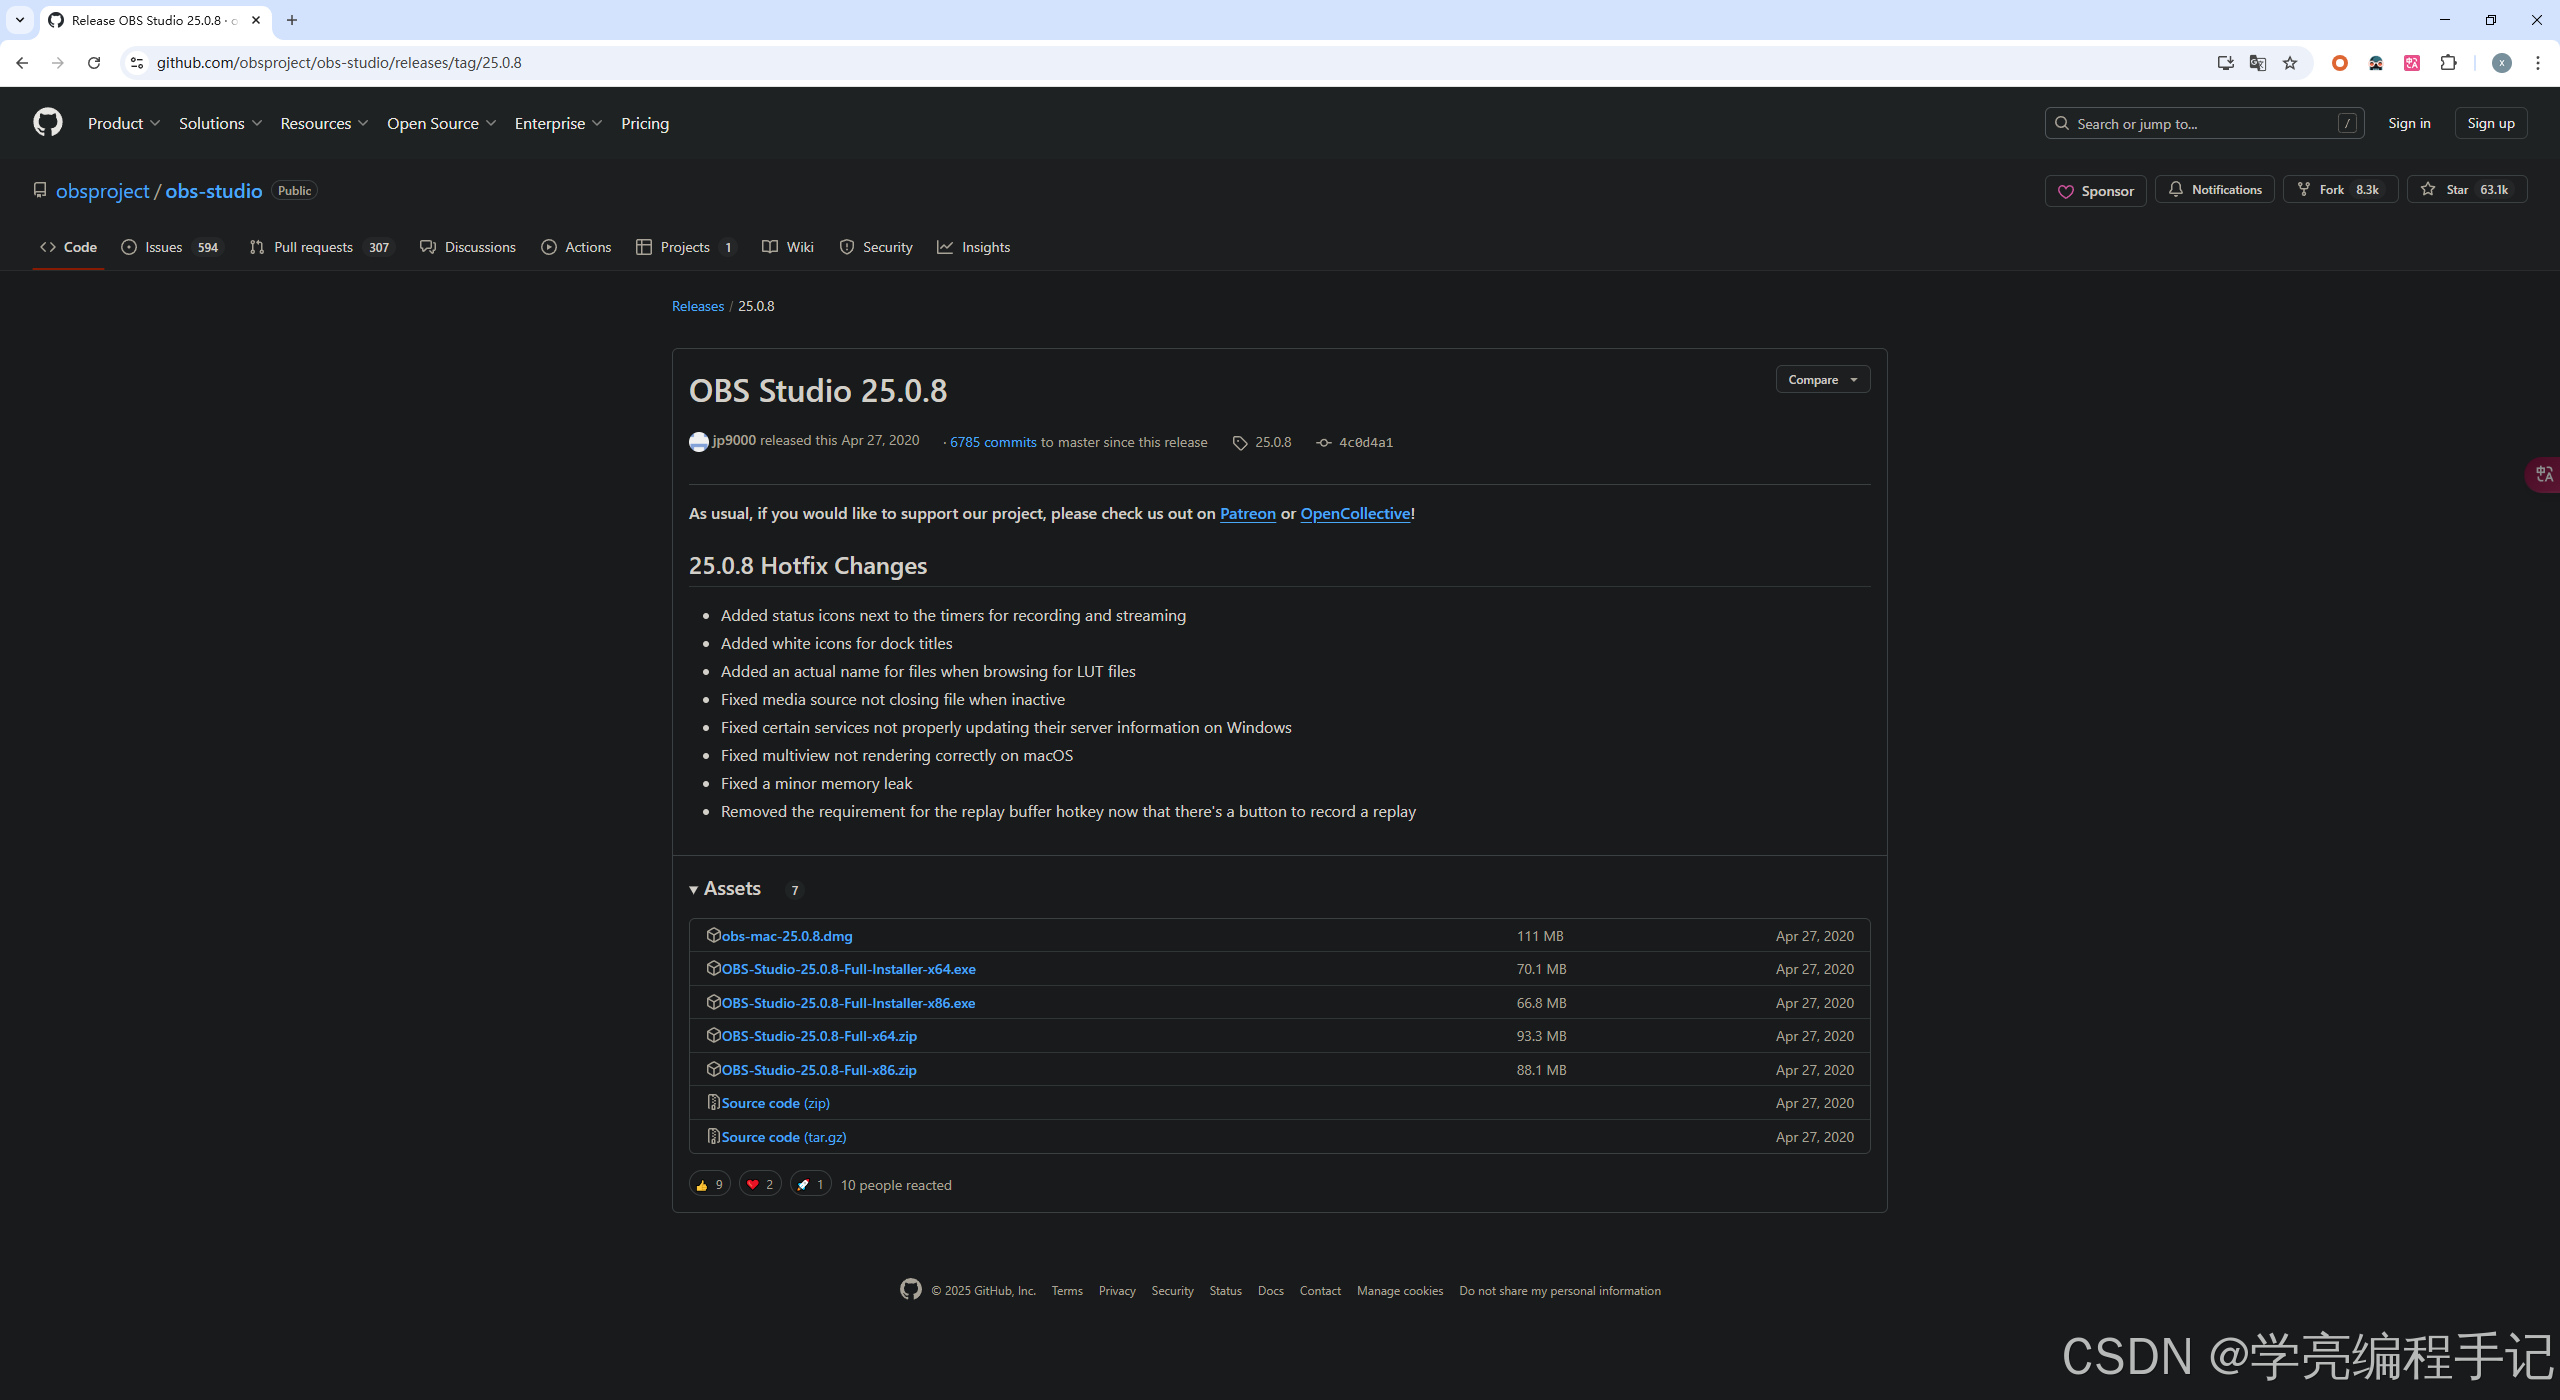Open the Pull requests tab
The width and height of the screenshot is (2560, 1400).
(x=320, y=247)
